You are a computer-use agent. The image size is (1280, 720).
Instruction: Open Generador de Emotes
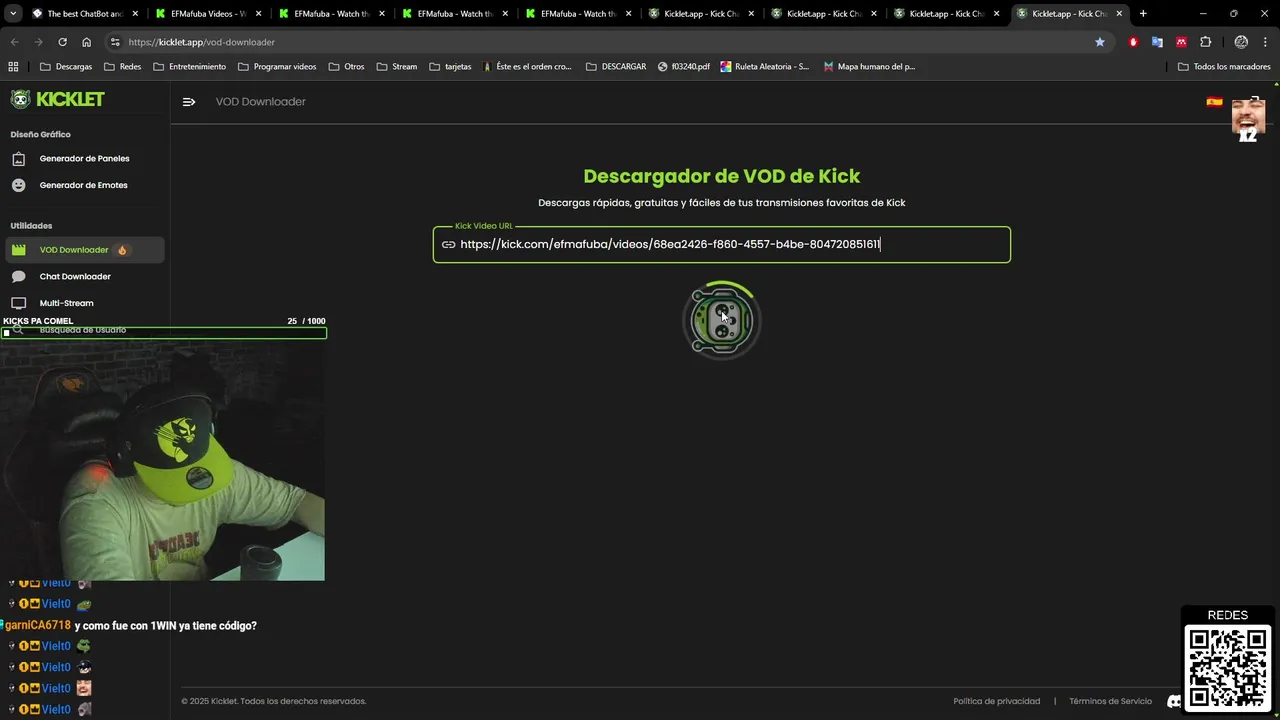coord(84,185)
